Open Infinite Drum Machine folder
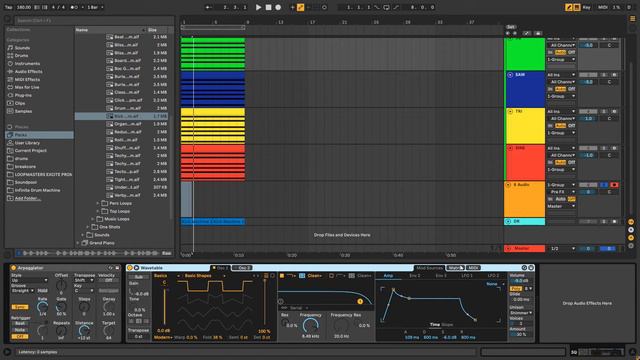This screenshot has height=360, width=640. pos(37,190)
